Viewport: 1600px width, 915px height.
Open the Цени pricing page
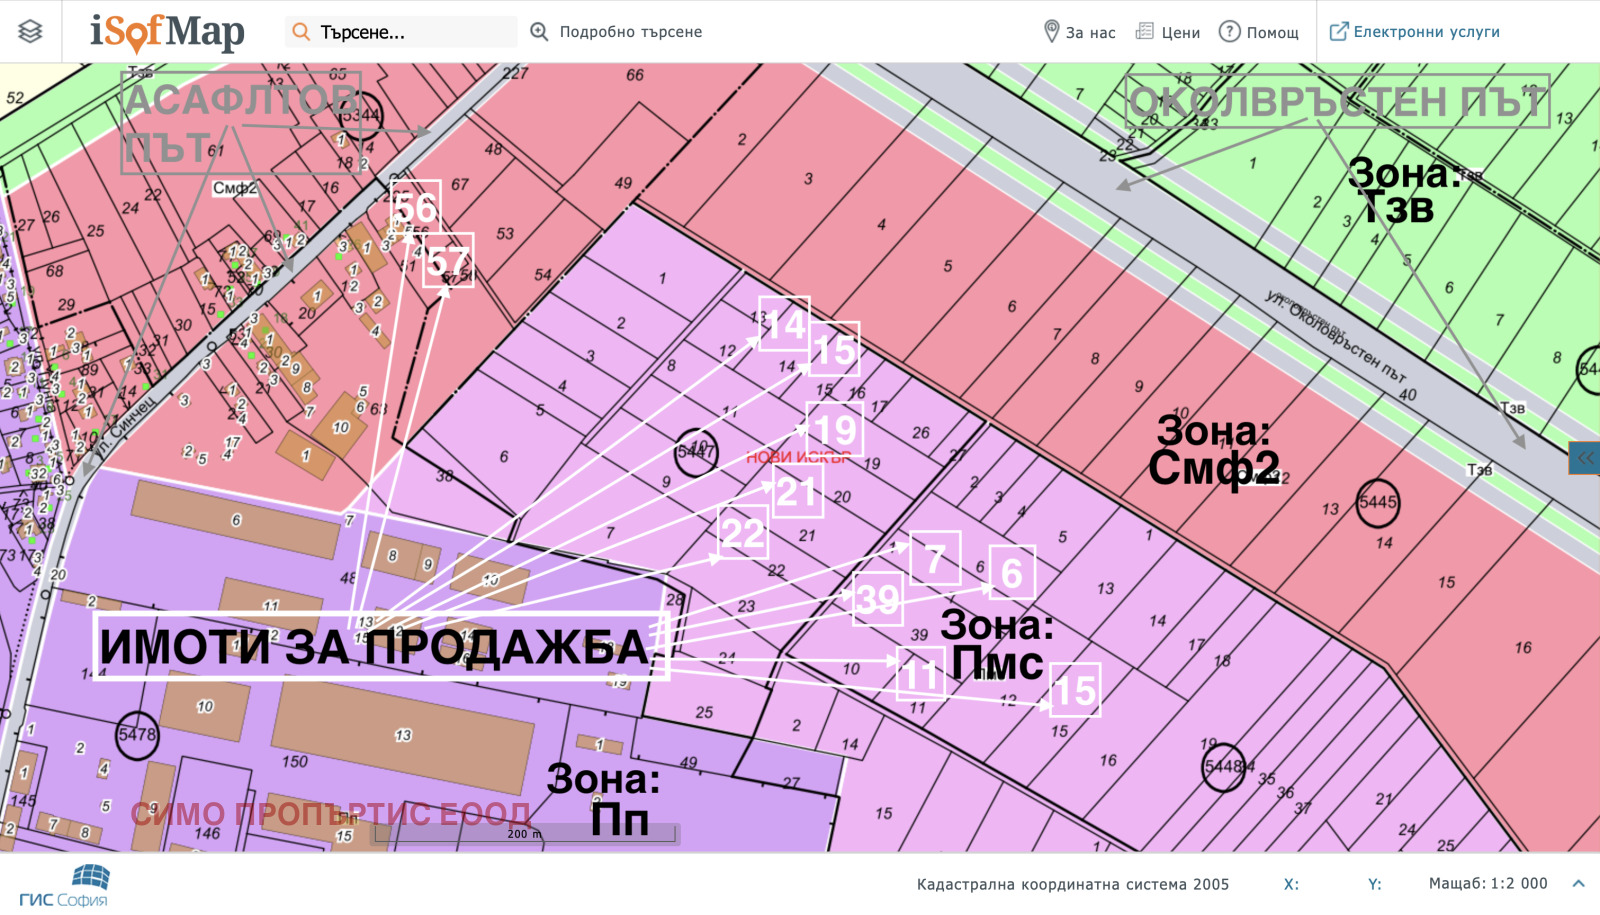coord(1180,33)
